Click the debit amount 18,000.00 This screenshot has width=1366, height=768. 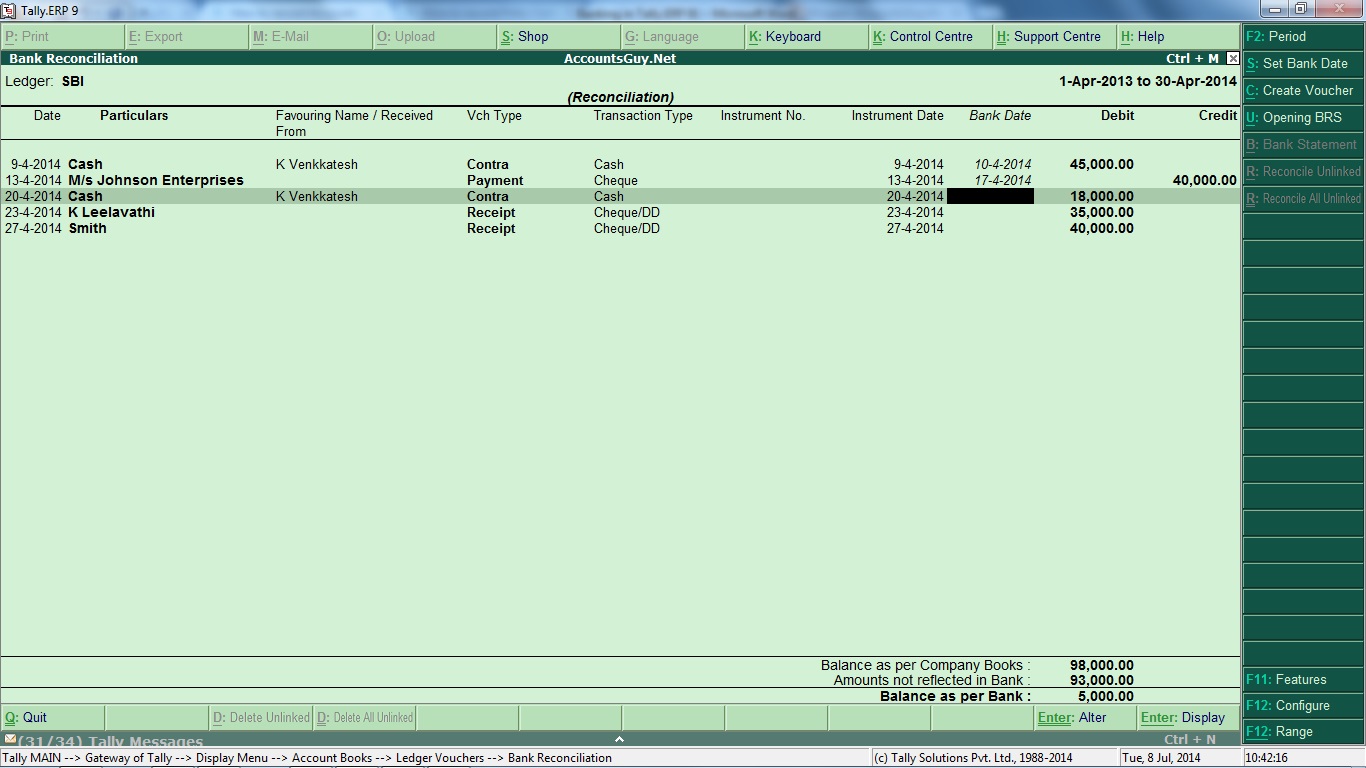pyautogui.click(x=1101, y=196)
